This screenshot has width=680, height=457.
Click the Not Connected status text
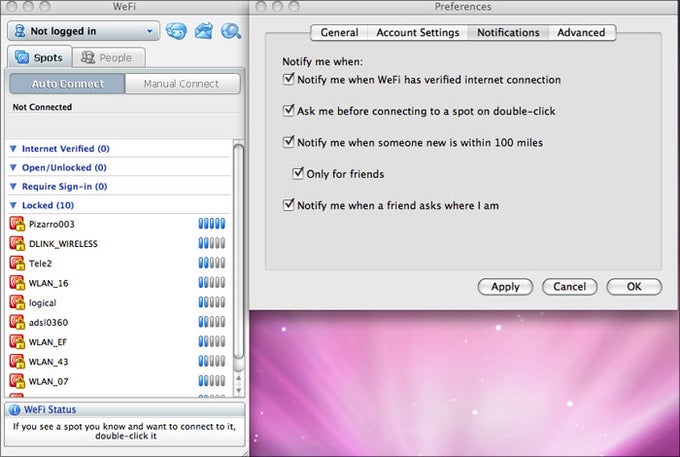point(42,107)
